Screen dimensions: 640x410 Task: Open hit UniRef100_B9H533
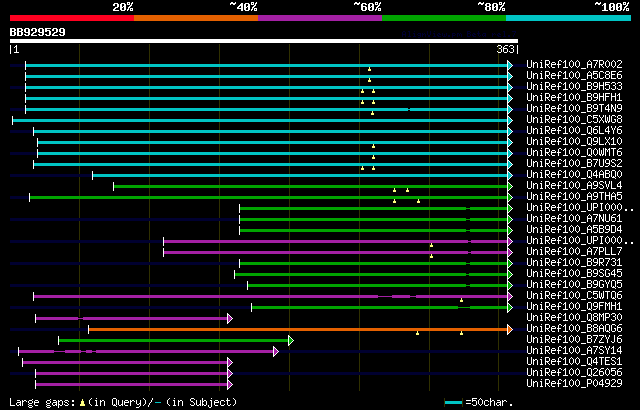coord(574,86)
